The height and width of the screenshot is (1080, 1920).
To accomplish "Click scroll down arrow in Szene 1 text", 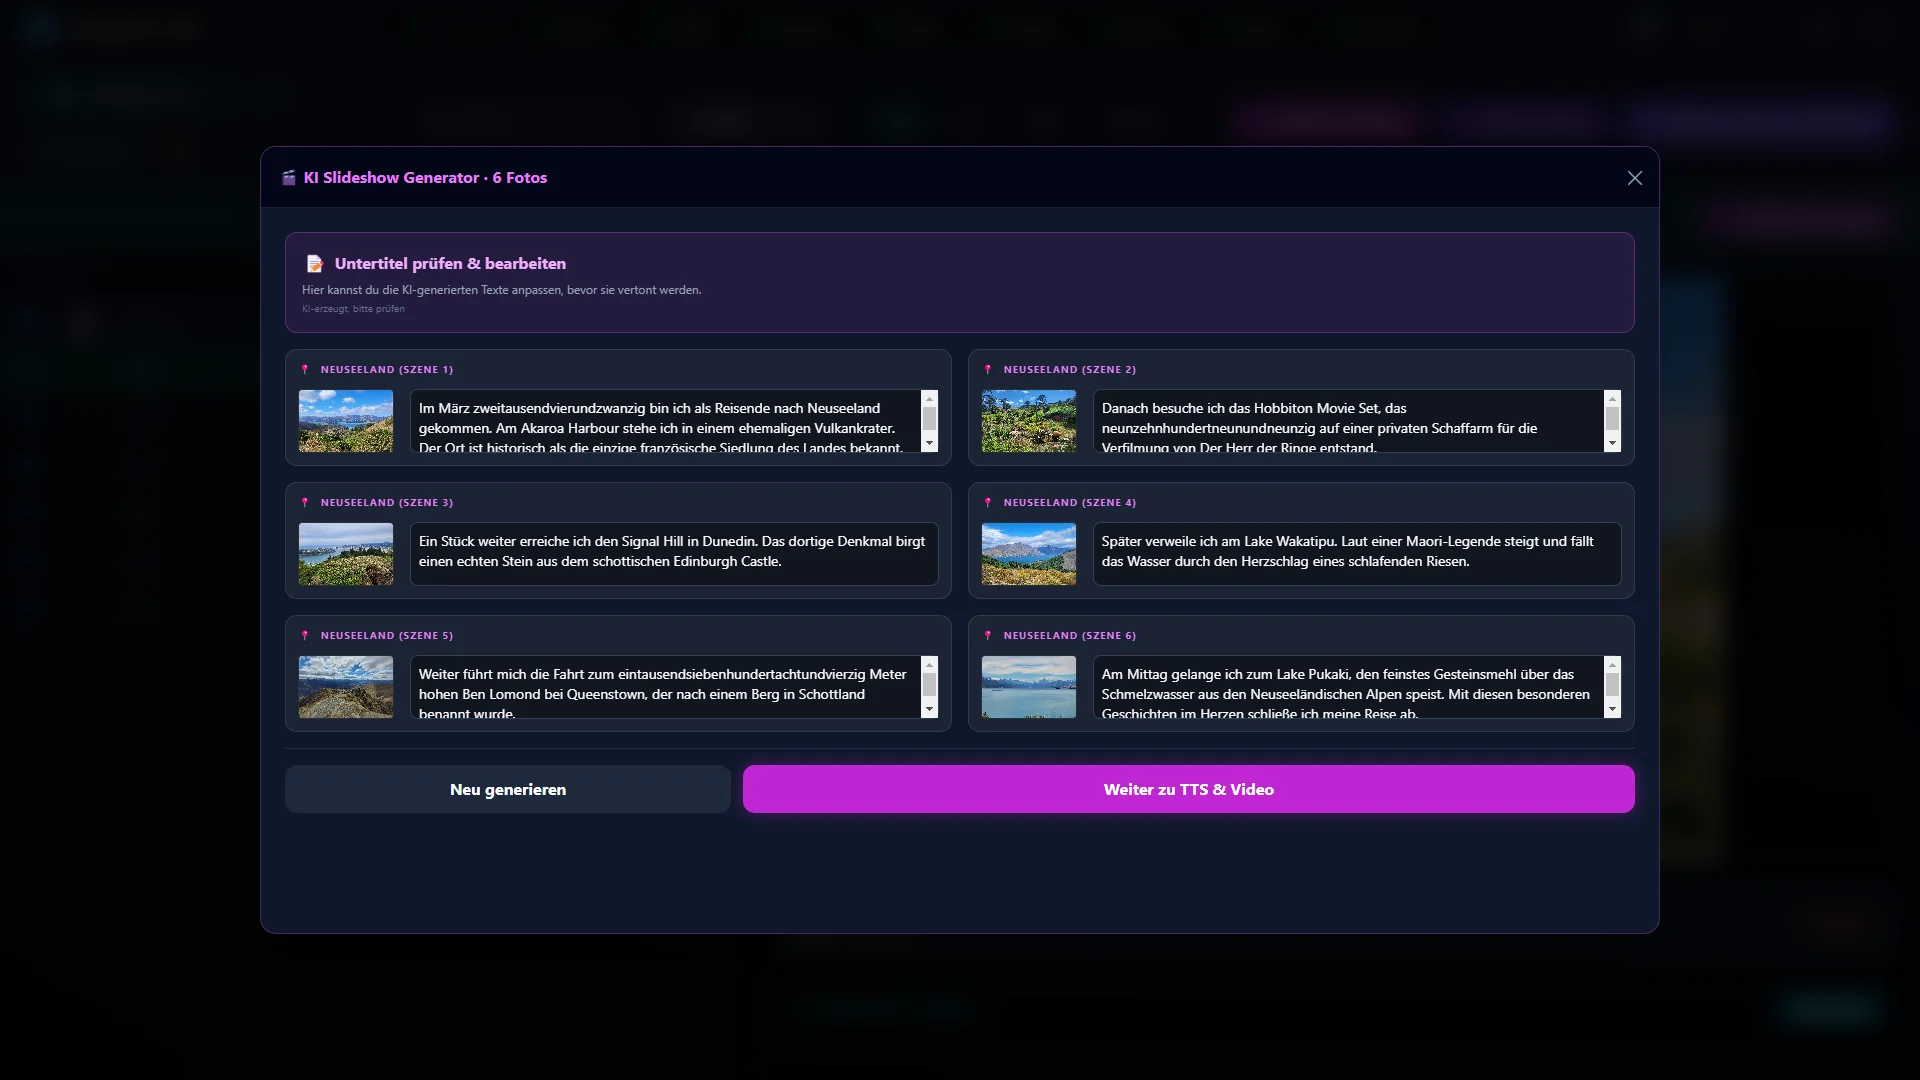I will click(929, 443).
